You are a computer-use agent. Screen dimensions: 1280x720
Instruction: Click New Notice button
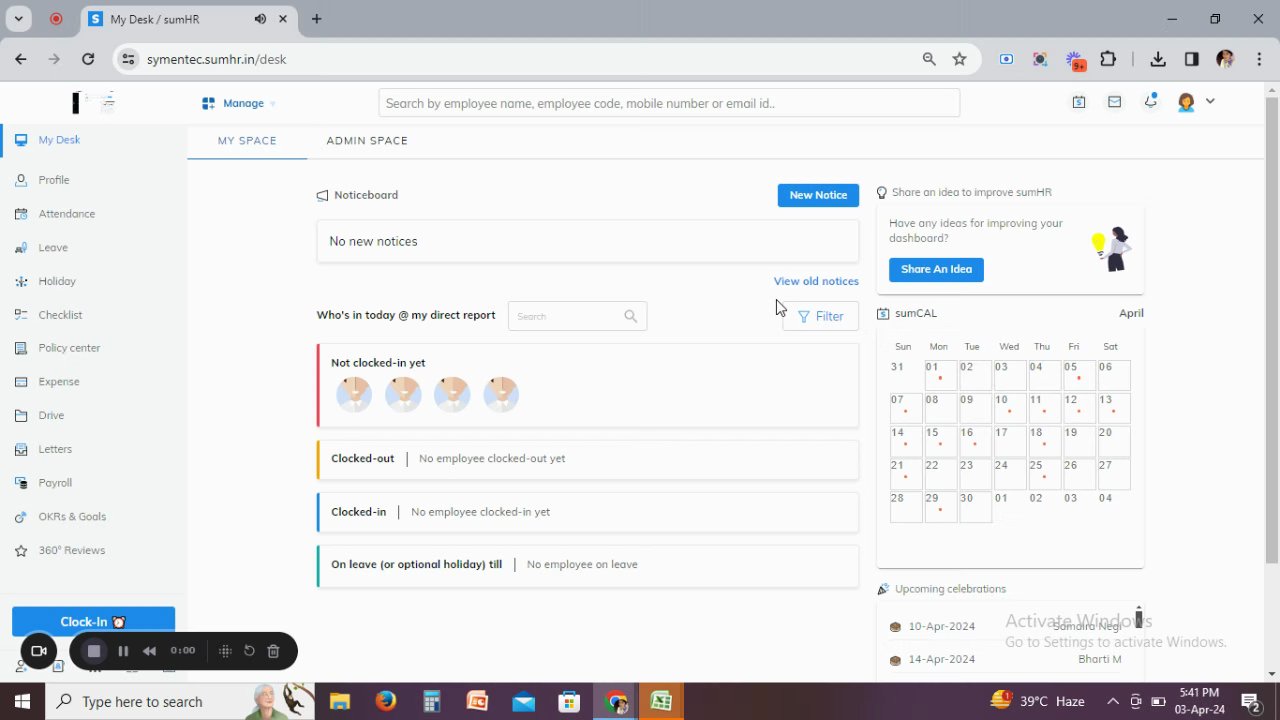818,195
